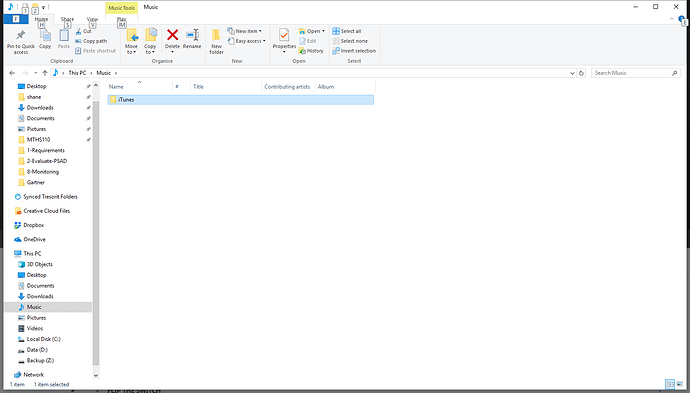The width and height of the screenshot is (690, 393).
Task: Click Invert selection
Action: [354, 51]
